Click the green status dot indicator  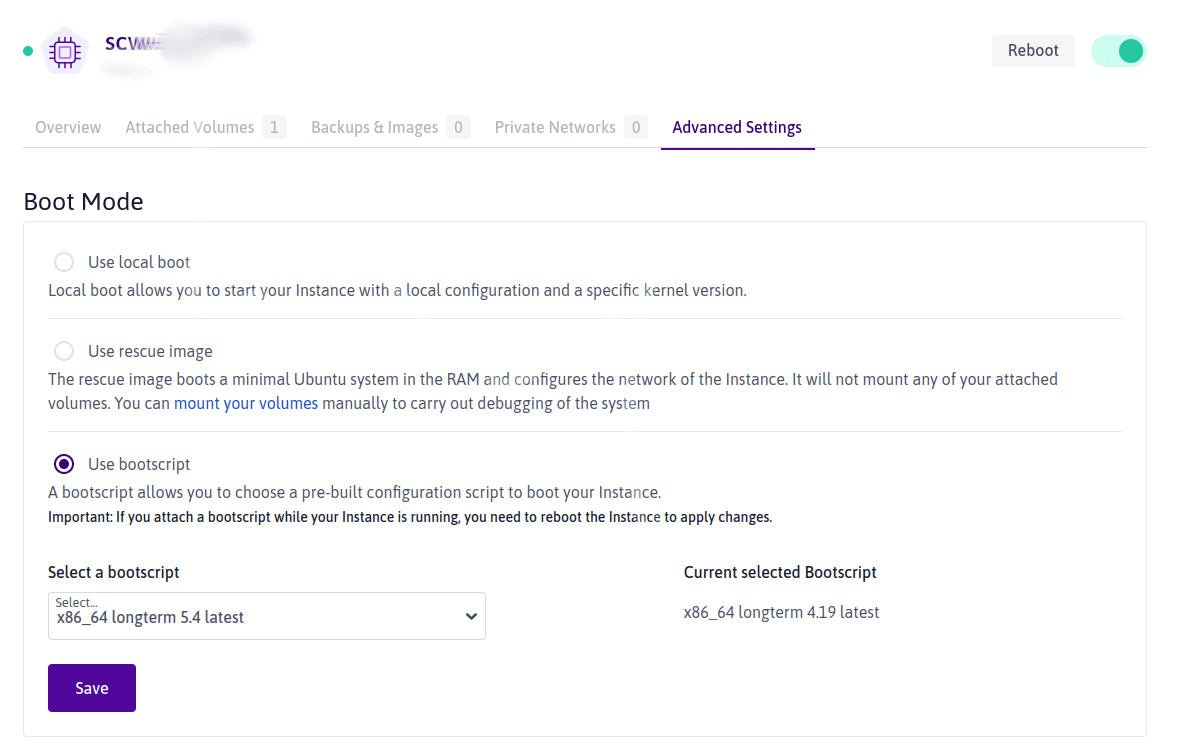(x=28, y=51)
